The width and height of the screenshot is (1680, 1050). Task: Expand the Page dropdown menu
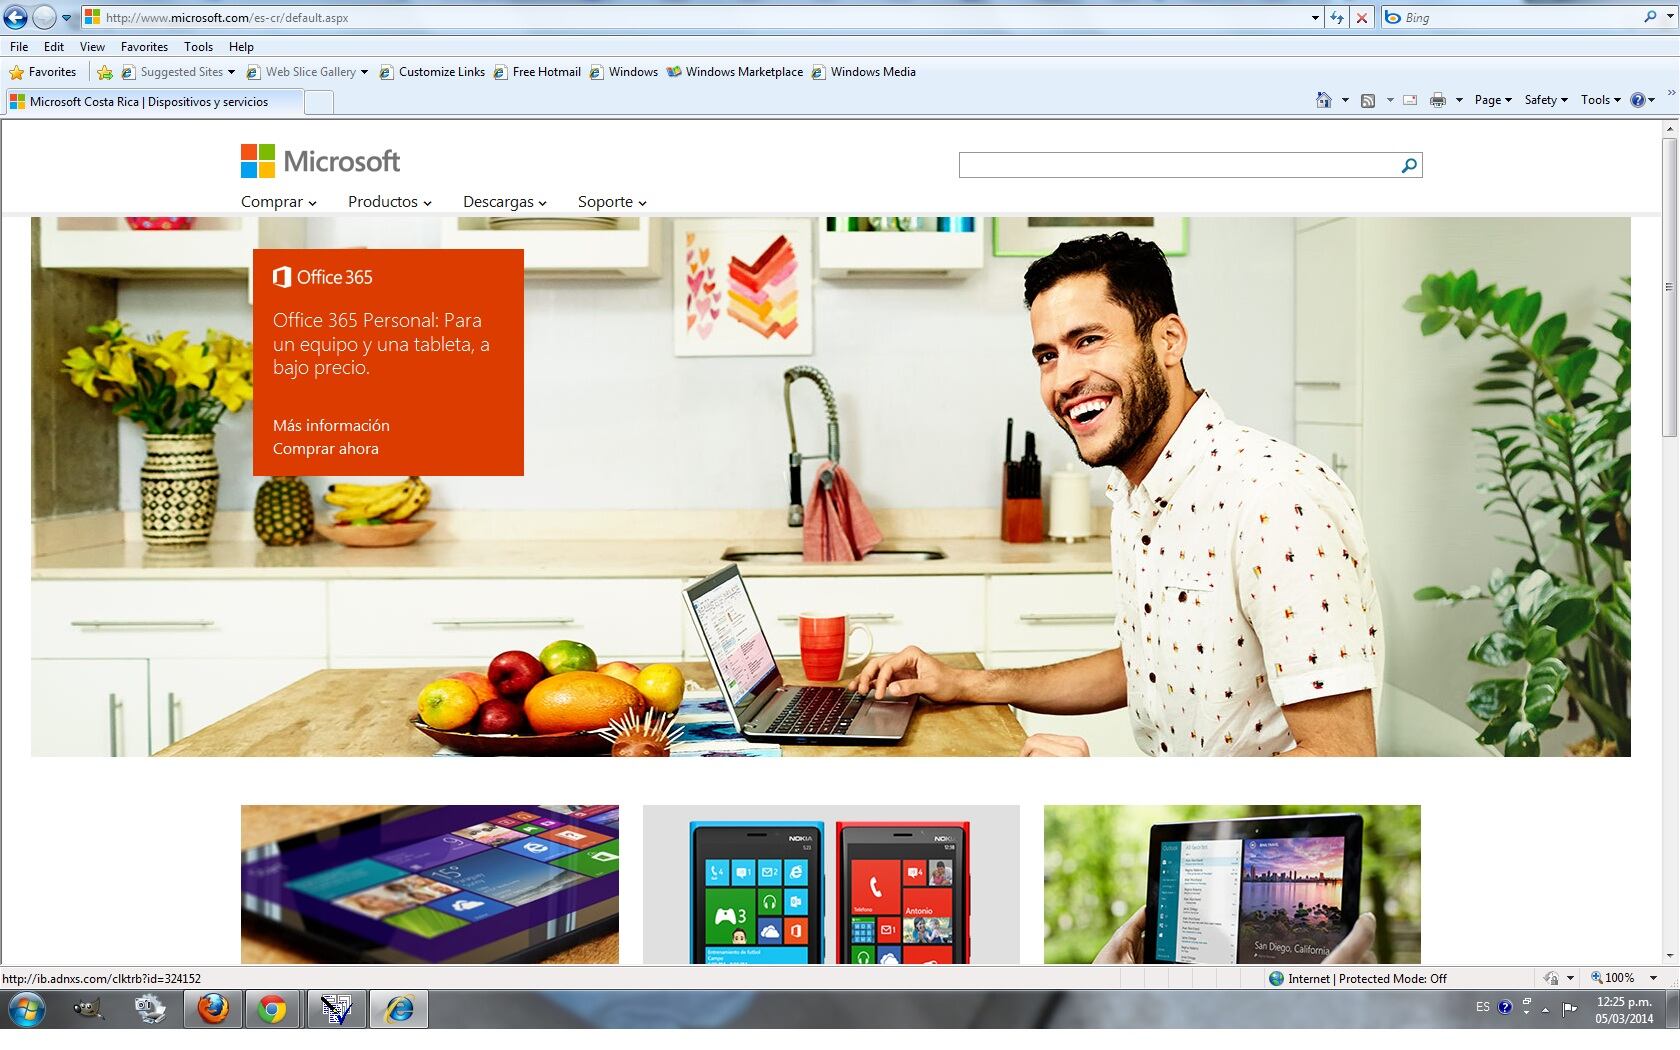point(1492,100)
